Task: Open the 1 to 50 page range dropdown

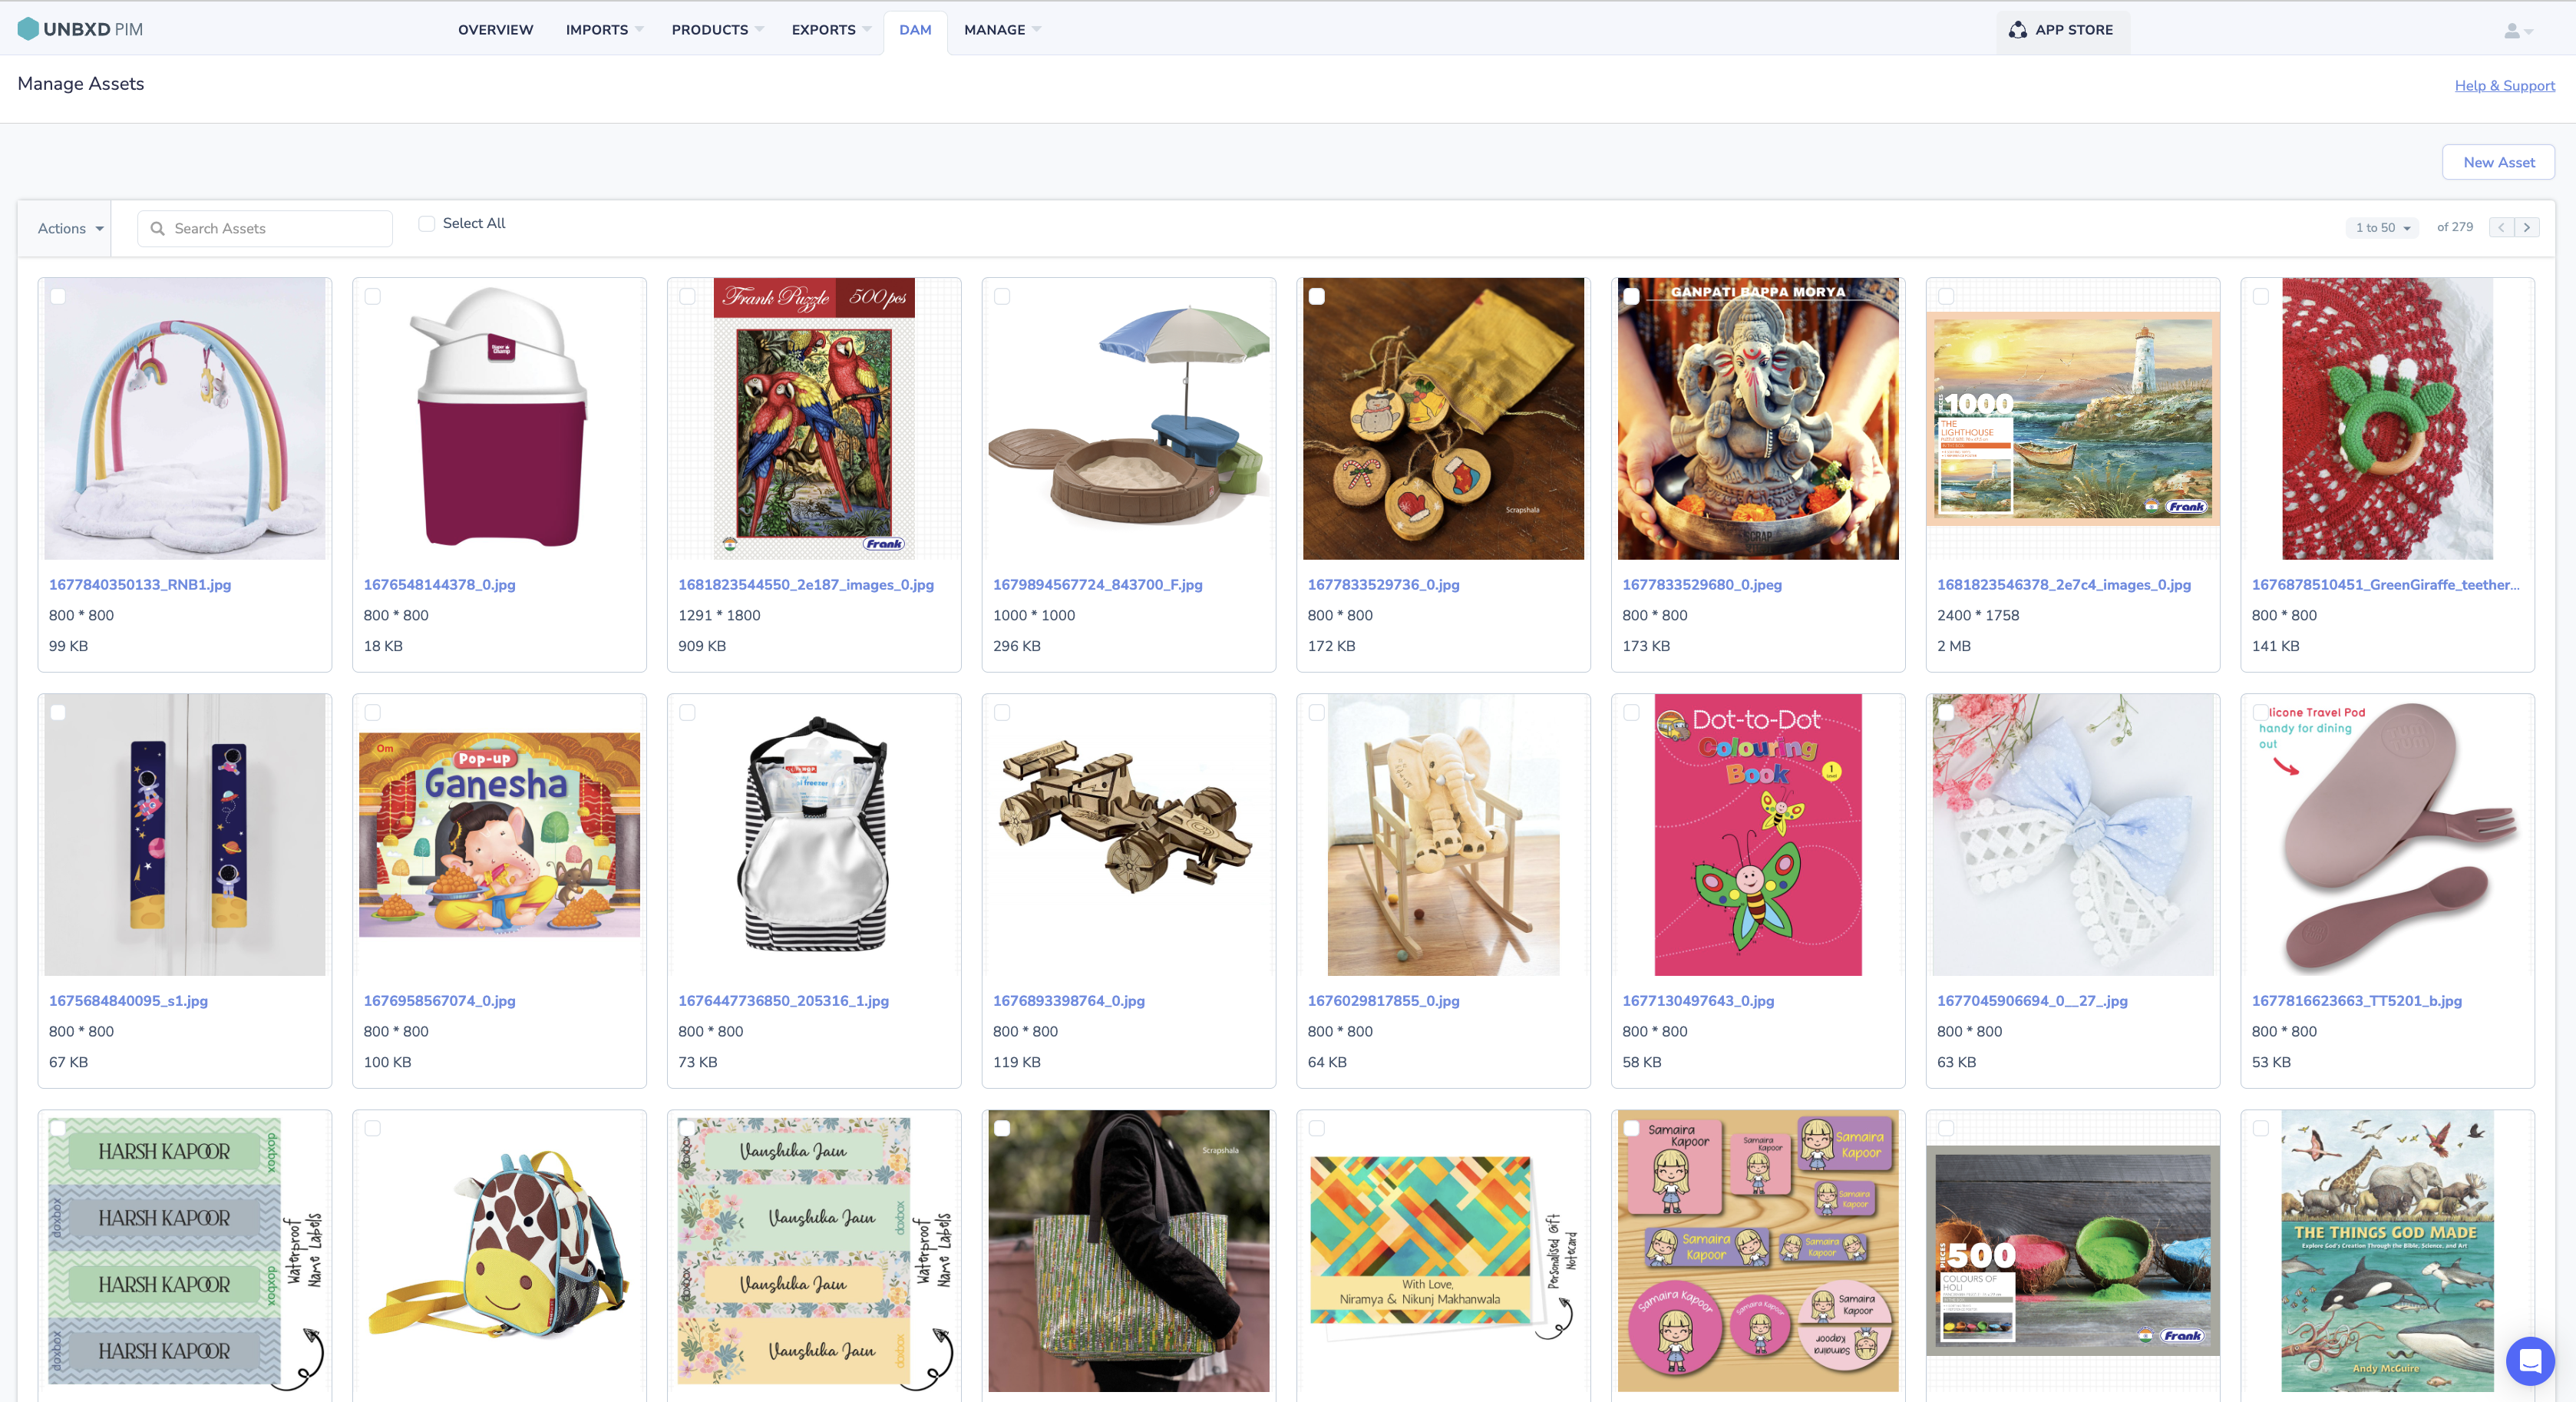Action: pyautogui.click(x=2381, y=228)
